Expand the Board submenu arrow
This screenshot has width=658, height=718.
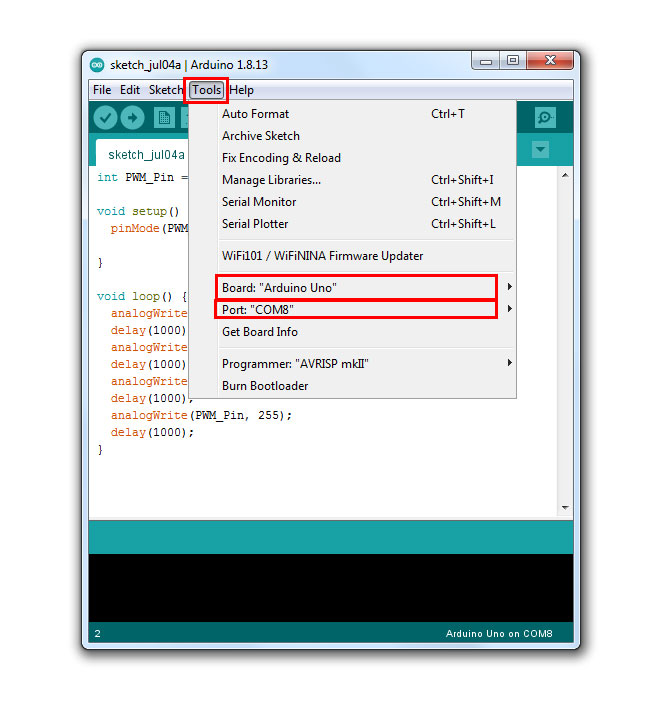click(x=509, y=287)
